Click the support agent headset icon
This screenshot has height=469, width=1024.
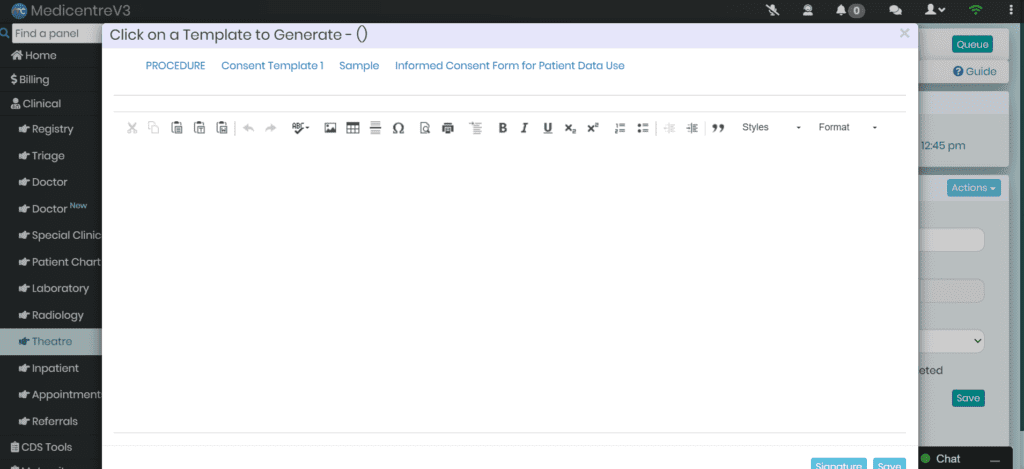click(808, 10)
